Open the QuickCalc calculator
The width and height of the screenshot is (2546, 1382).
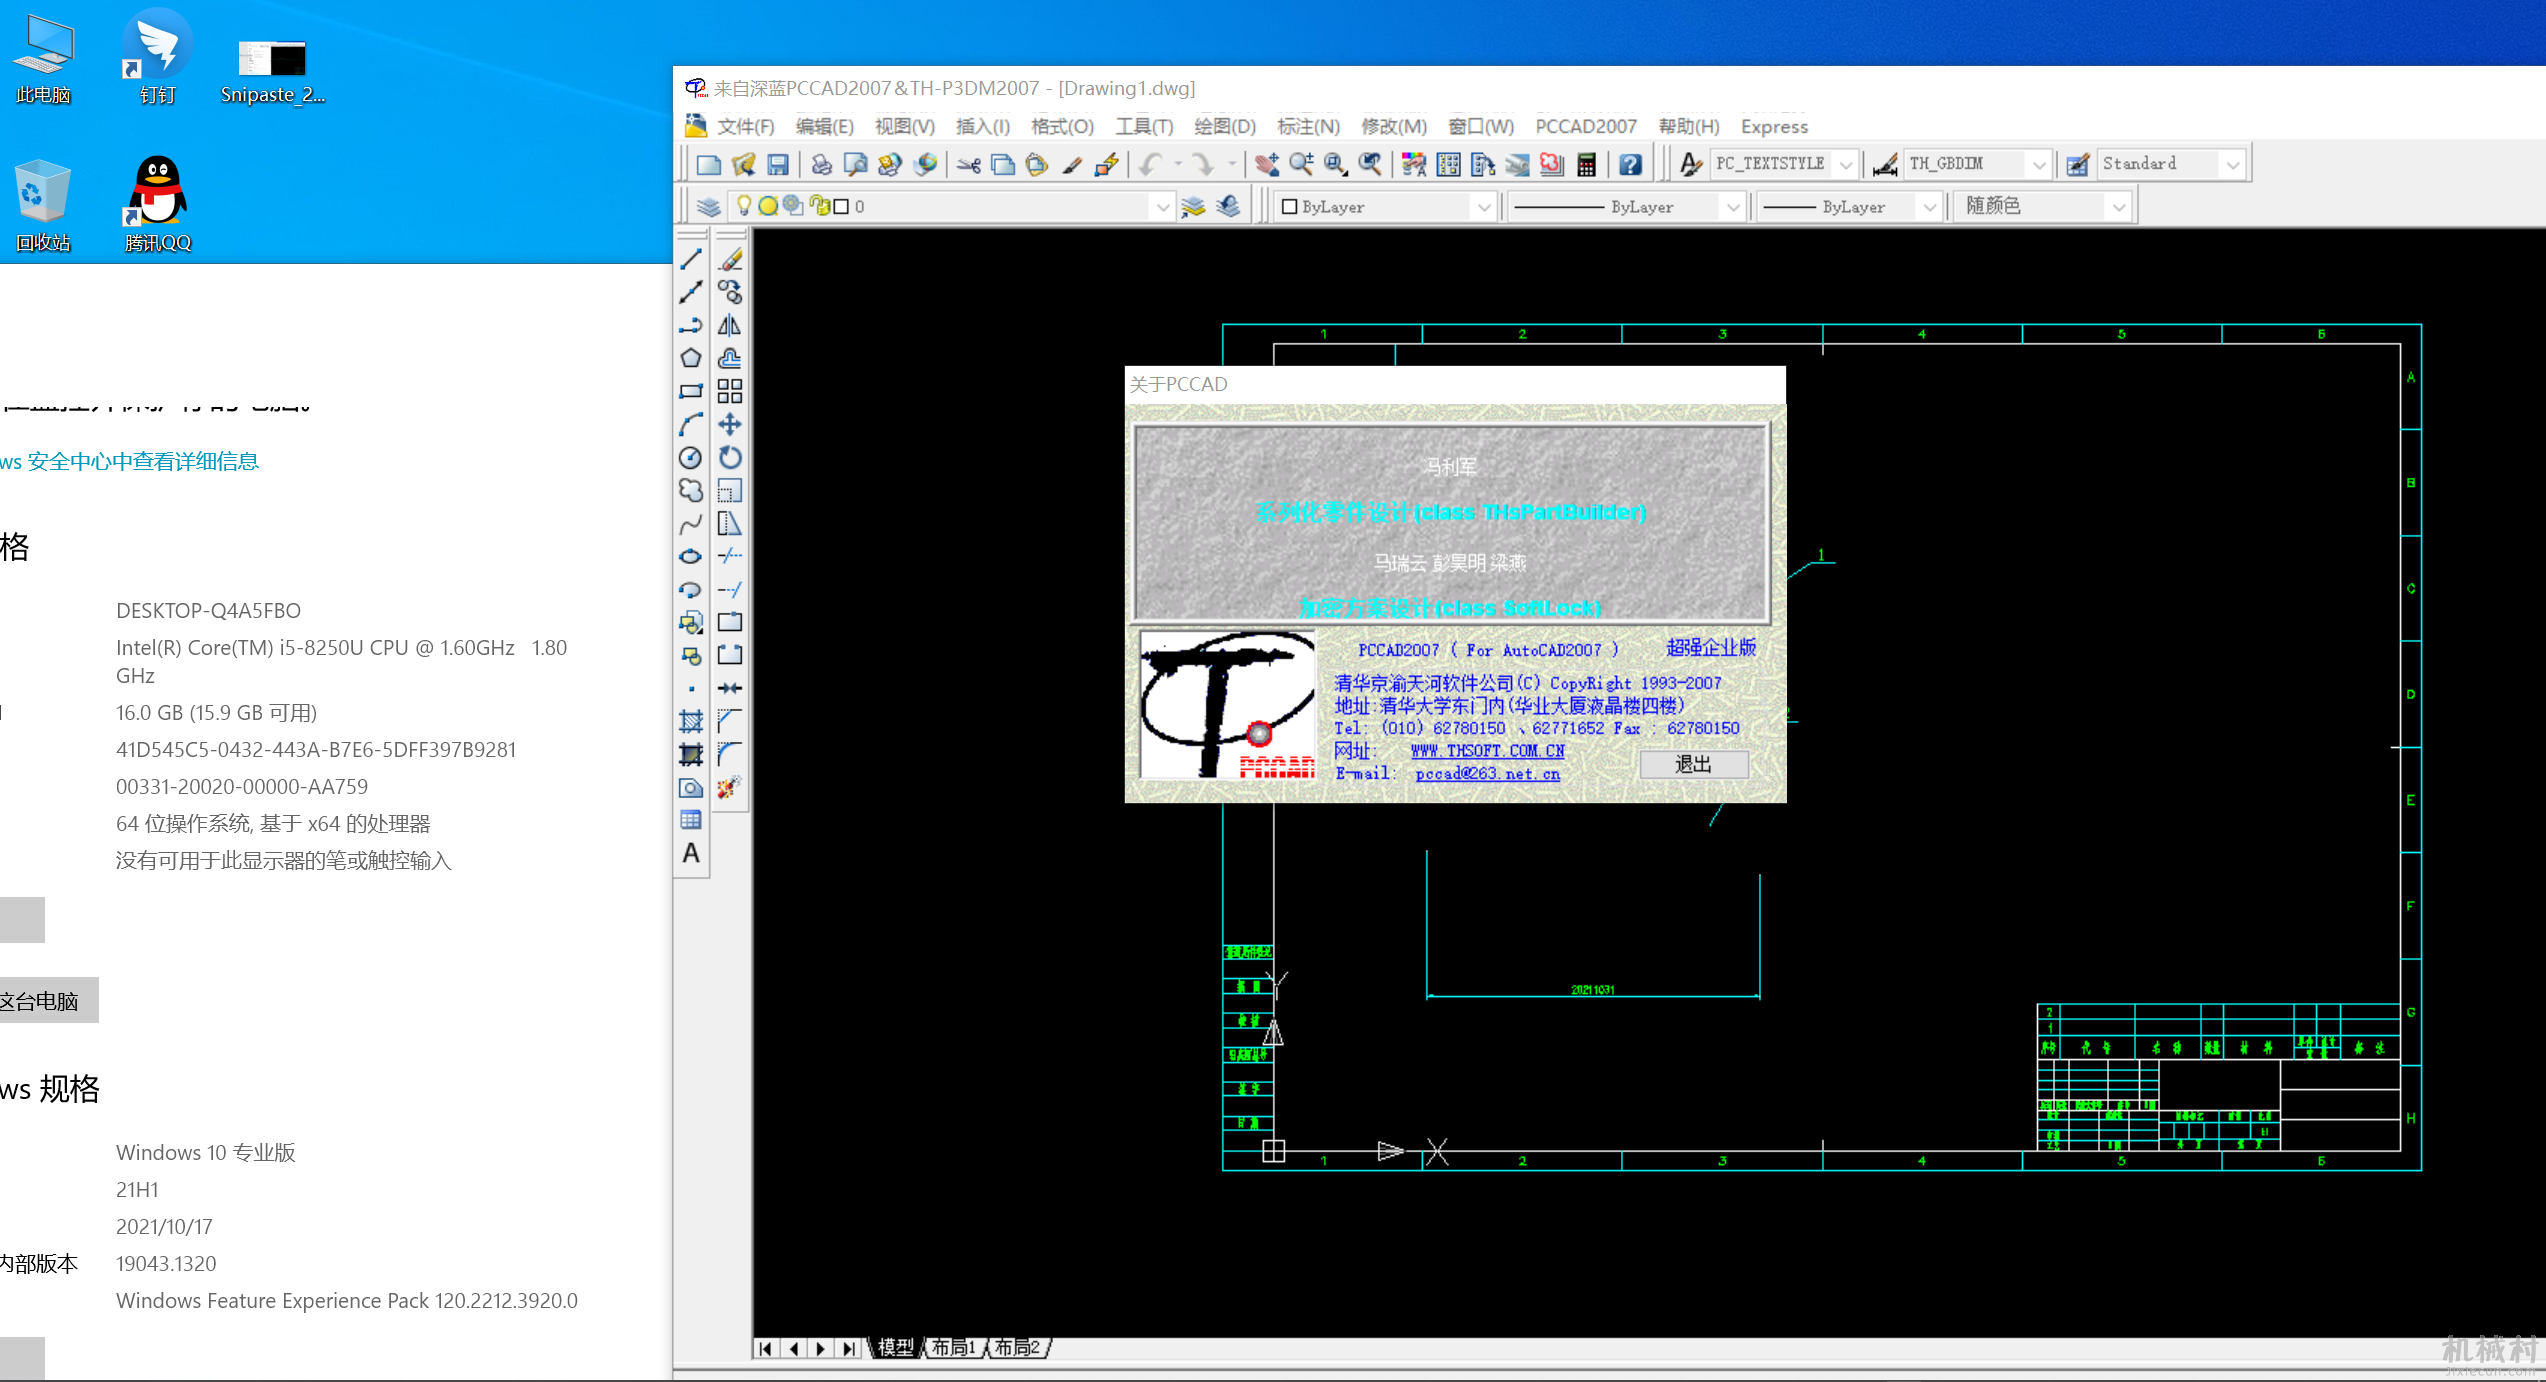[x=1587, y=164]
